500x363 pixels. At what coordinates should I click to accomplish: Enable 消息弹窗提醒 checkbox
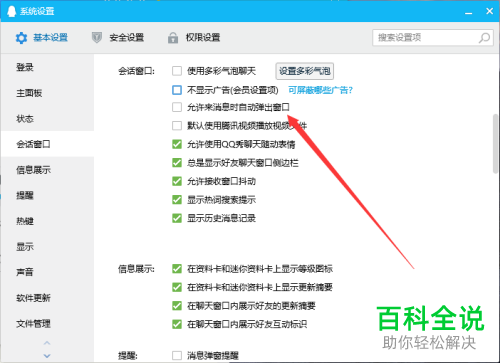coord(177,355)
